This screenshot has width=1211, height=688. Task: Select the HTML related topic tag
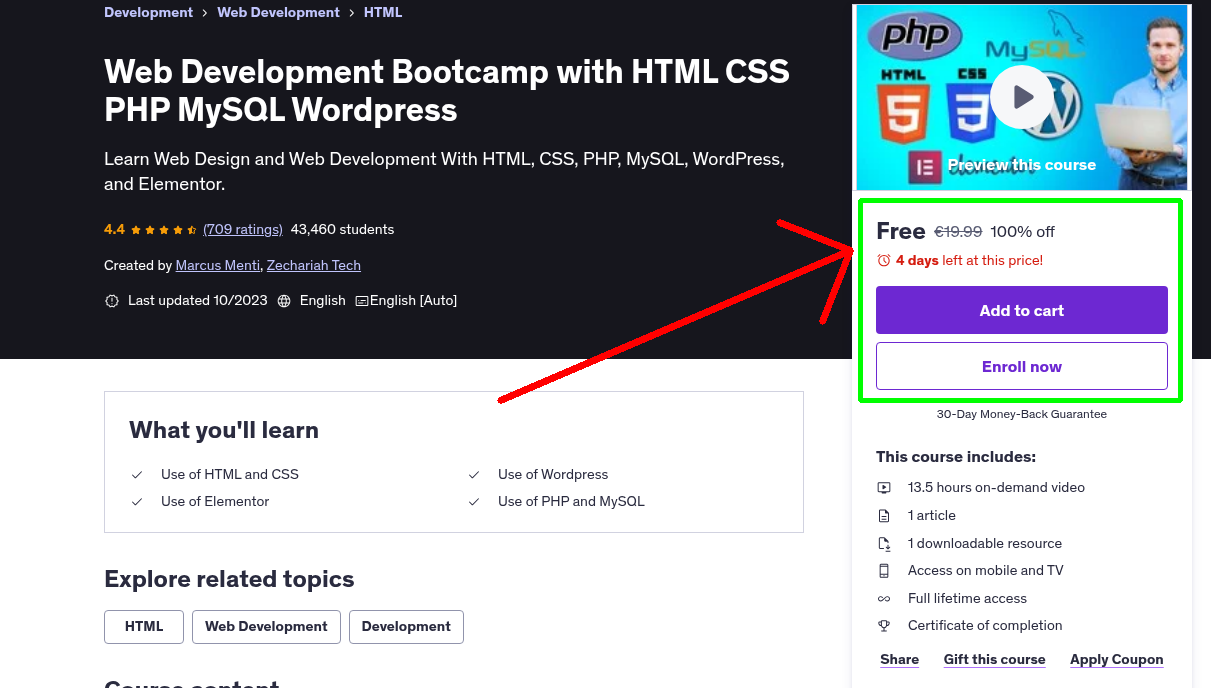(x=144, y=627)
